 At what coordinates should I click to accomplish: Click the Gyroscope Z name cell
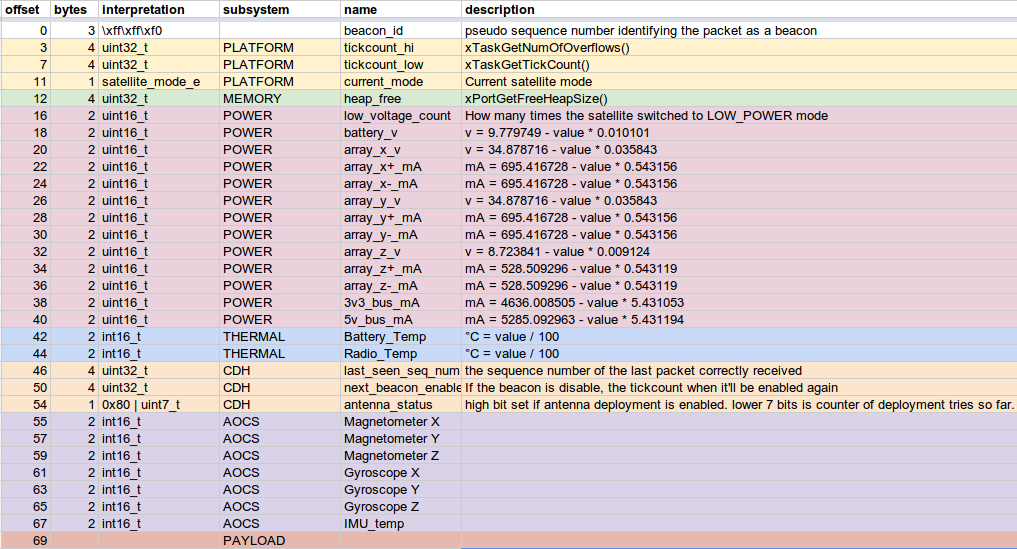[x=400, y=507]
